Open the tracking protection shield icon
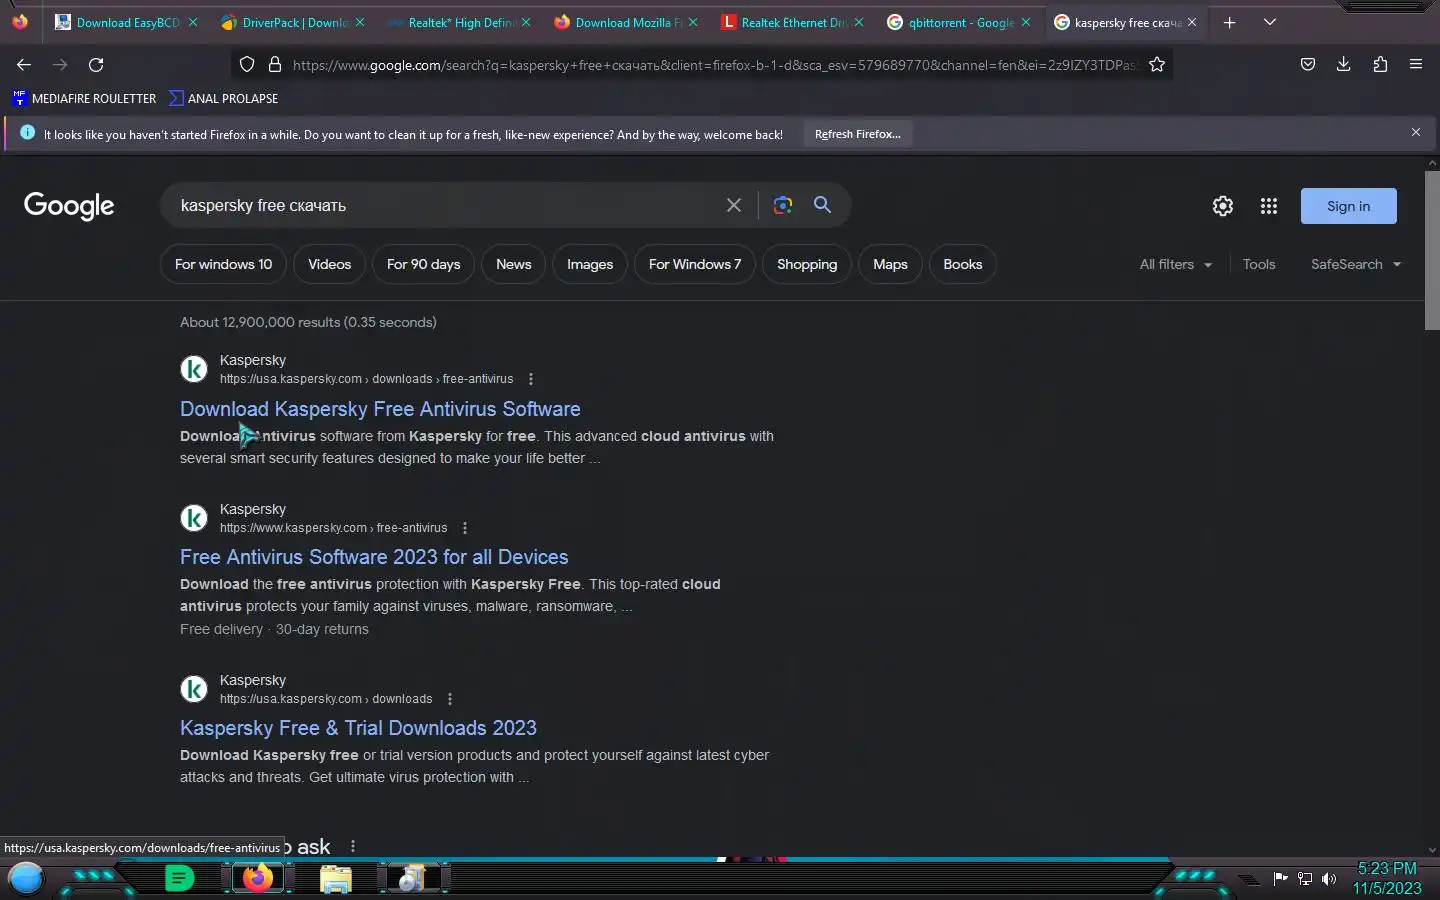This screenshot has width=1440, height=900. 247,65
